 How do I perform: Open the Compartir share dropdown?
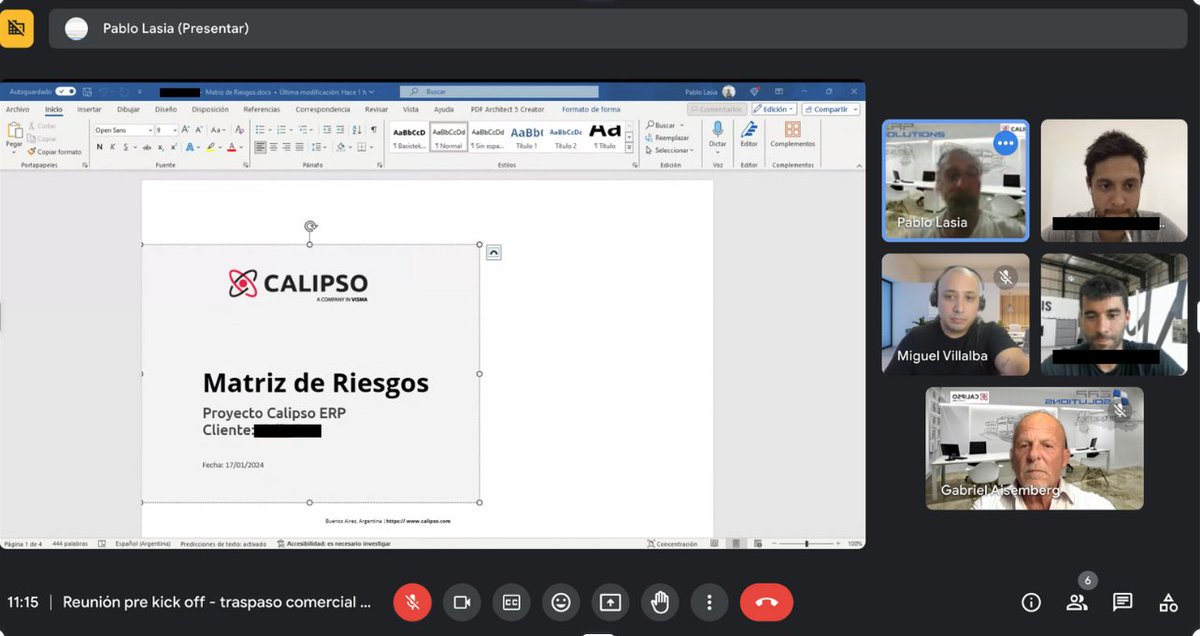pos(831,109)
